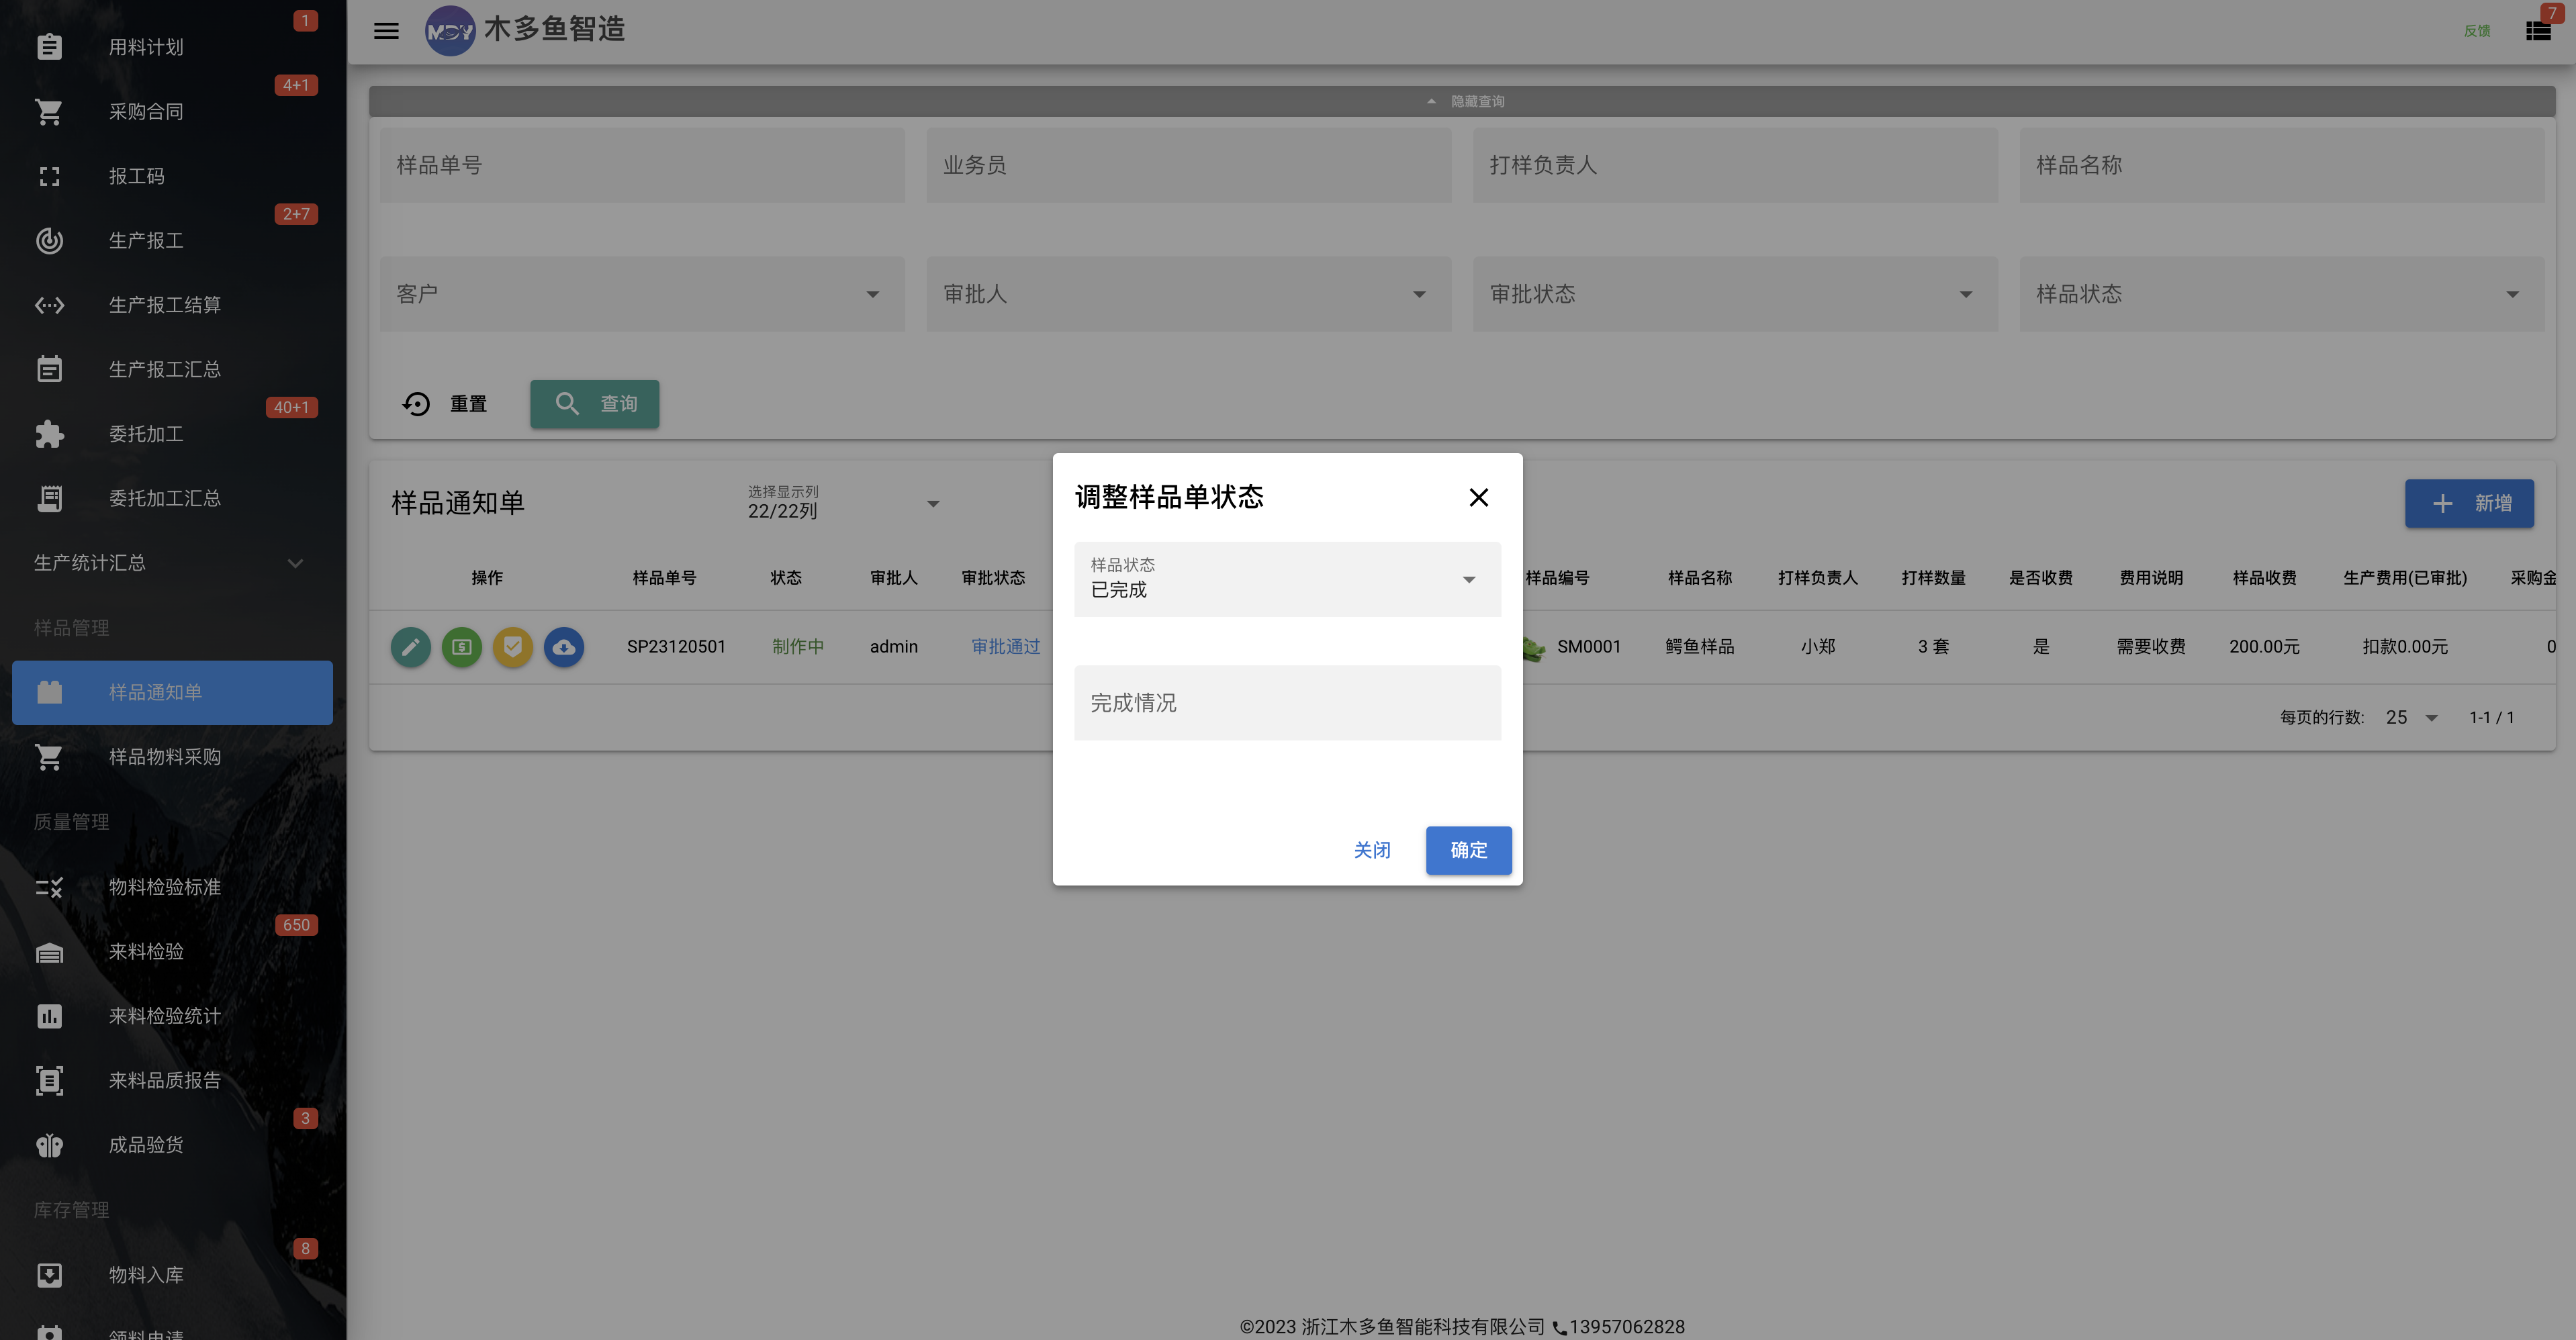
Task: Collapse the 隐藏查询 search panel bar
Action: pyautogui.click(x=1461, y=101)
